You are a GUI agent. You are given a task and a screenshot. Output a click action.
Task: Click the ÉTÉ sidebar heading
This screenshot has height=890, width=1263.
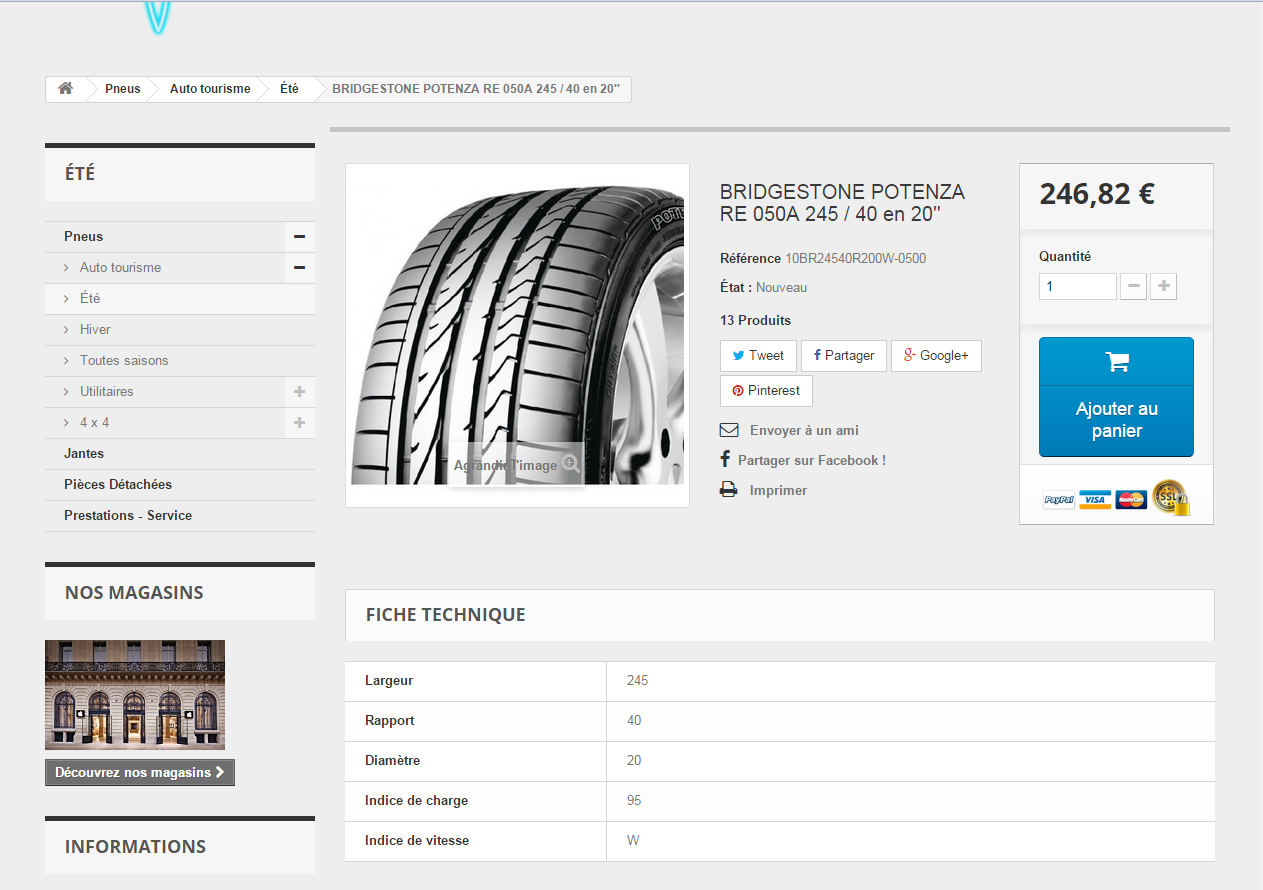tap(80, 174)
